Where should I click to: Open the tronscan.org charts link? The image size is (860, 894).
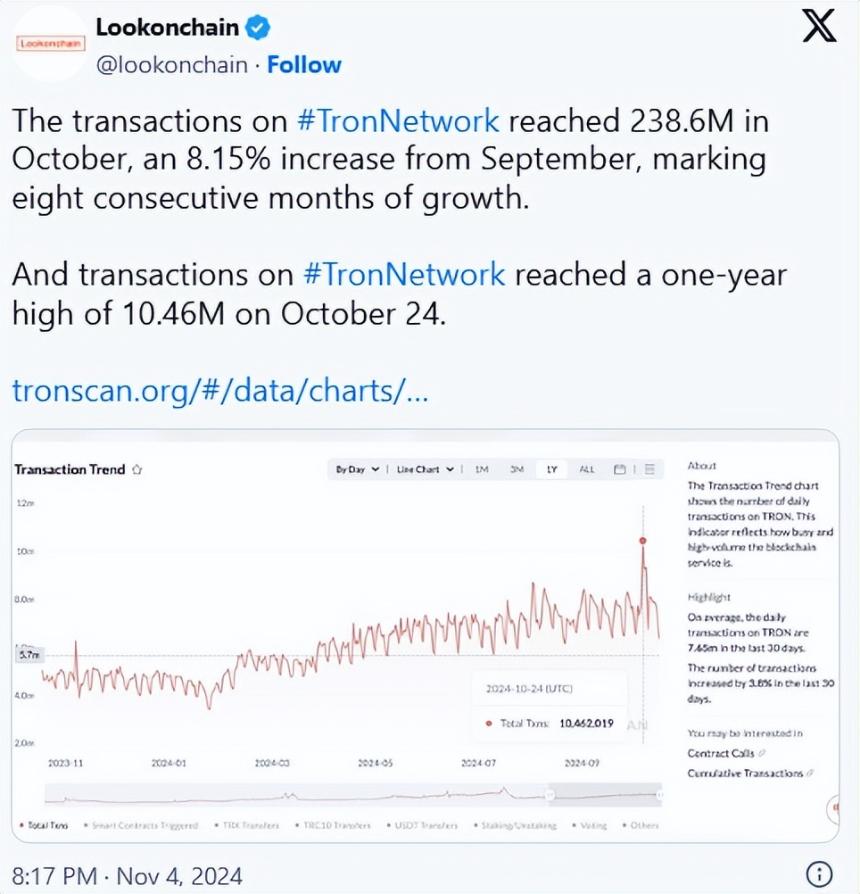[x=220, y=391]
